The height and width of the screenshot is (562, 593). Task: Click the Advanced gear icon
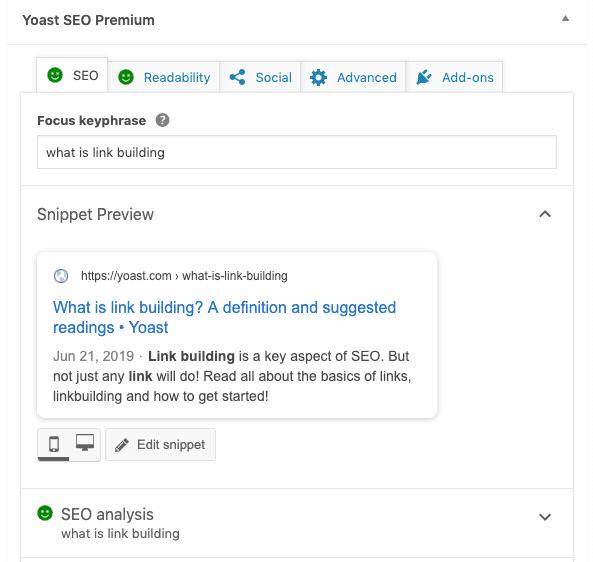click(318, 78)
